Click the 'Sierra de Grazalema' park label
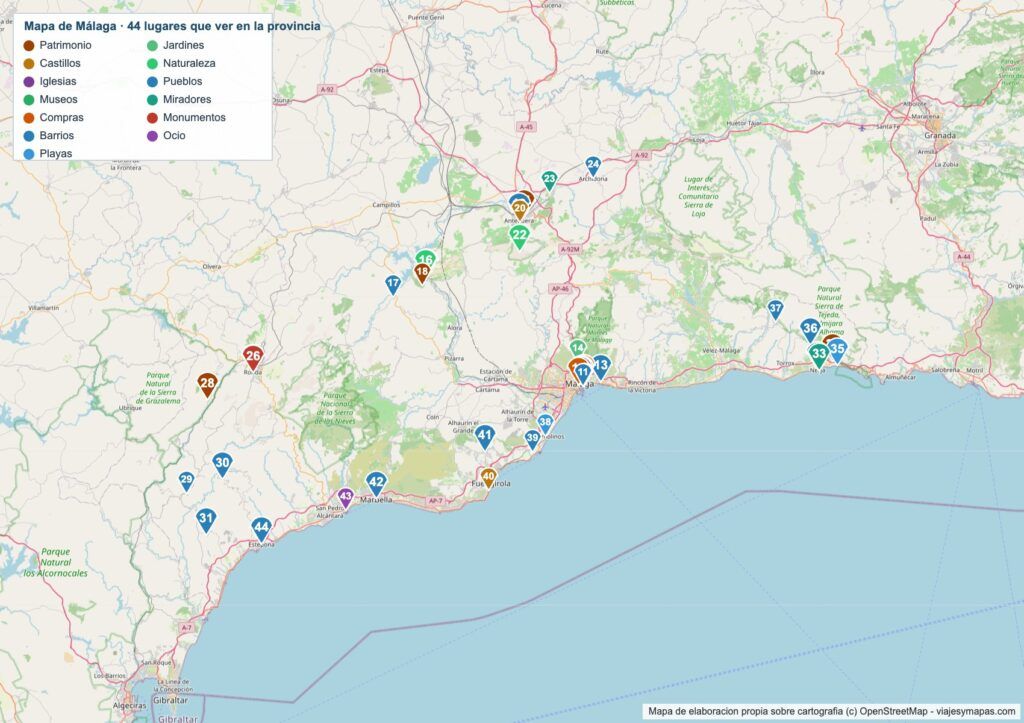The height and width of the screenshot is (723, 1024). [x=158, y=388]
